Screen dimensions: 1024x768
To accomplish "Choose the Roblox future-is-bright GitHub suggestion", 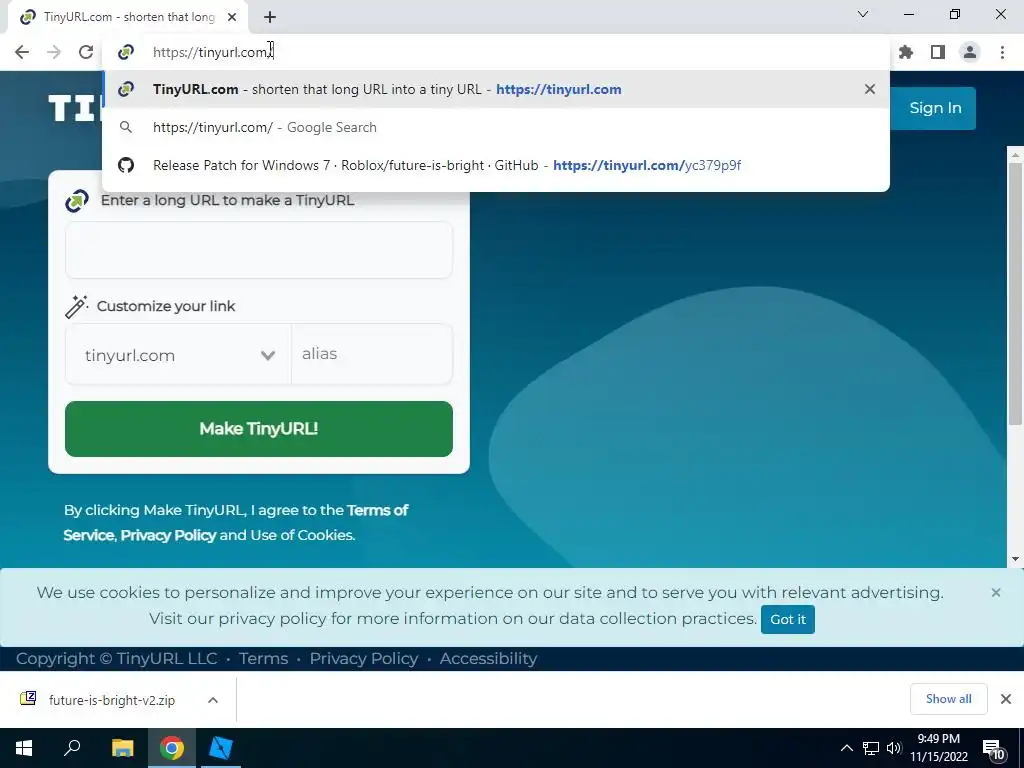I will click(496, 165).
